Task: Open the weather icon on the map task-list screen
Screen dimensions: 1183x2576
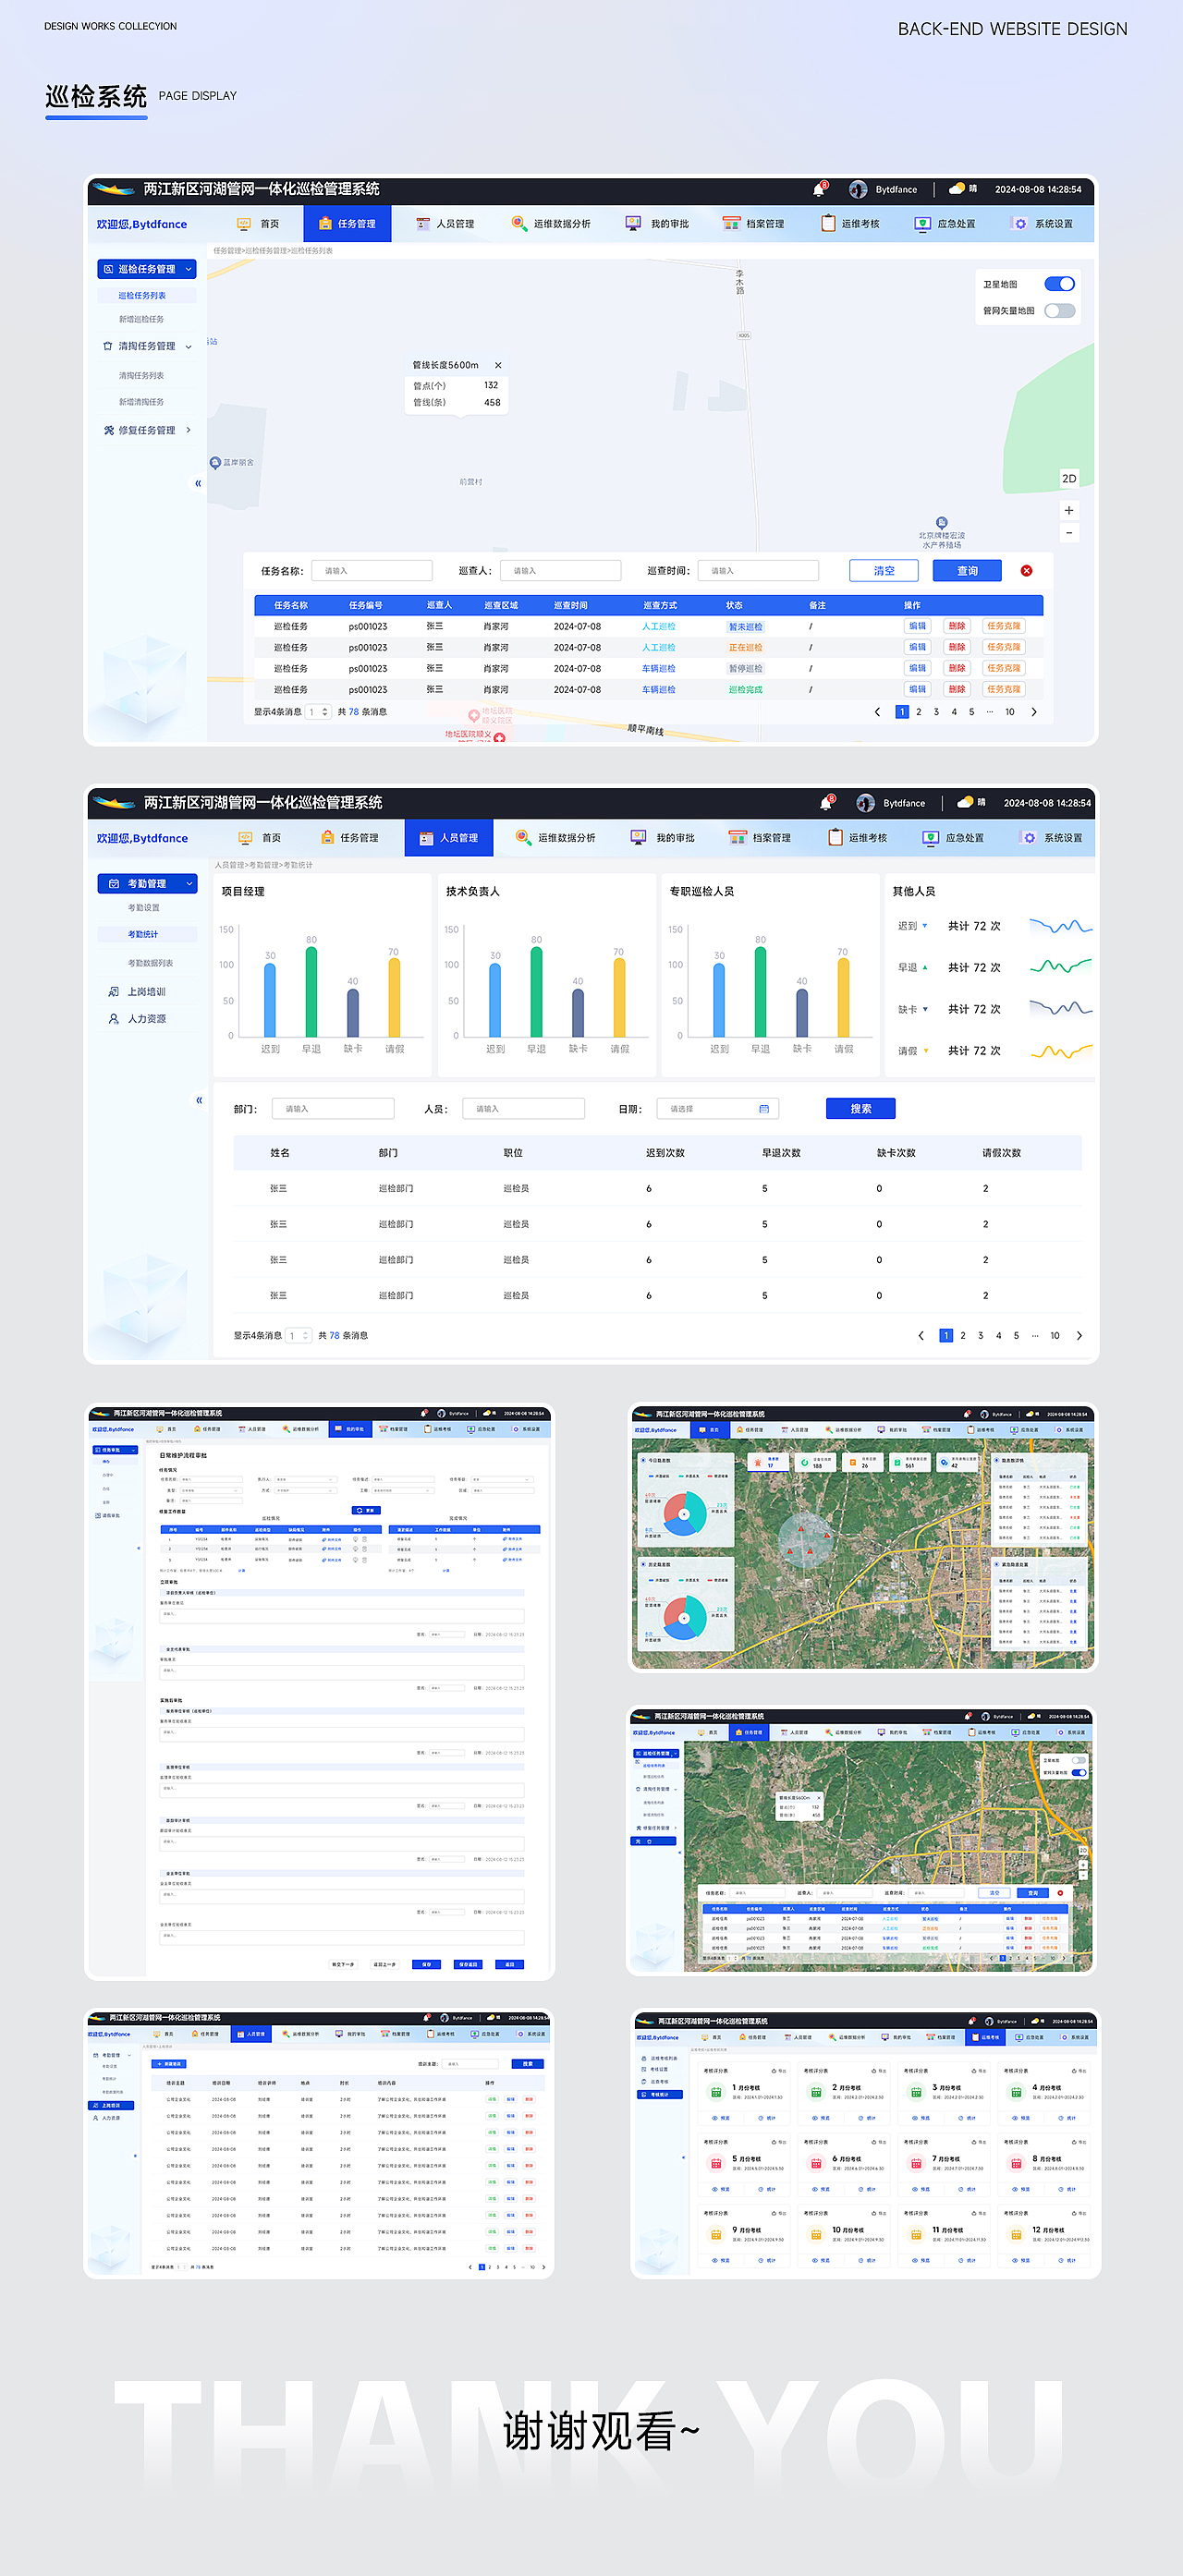Action: pos(957,188)
